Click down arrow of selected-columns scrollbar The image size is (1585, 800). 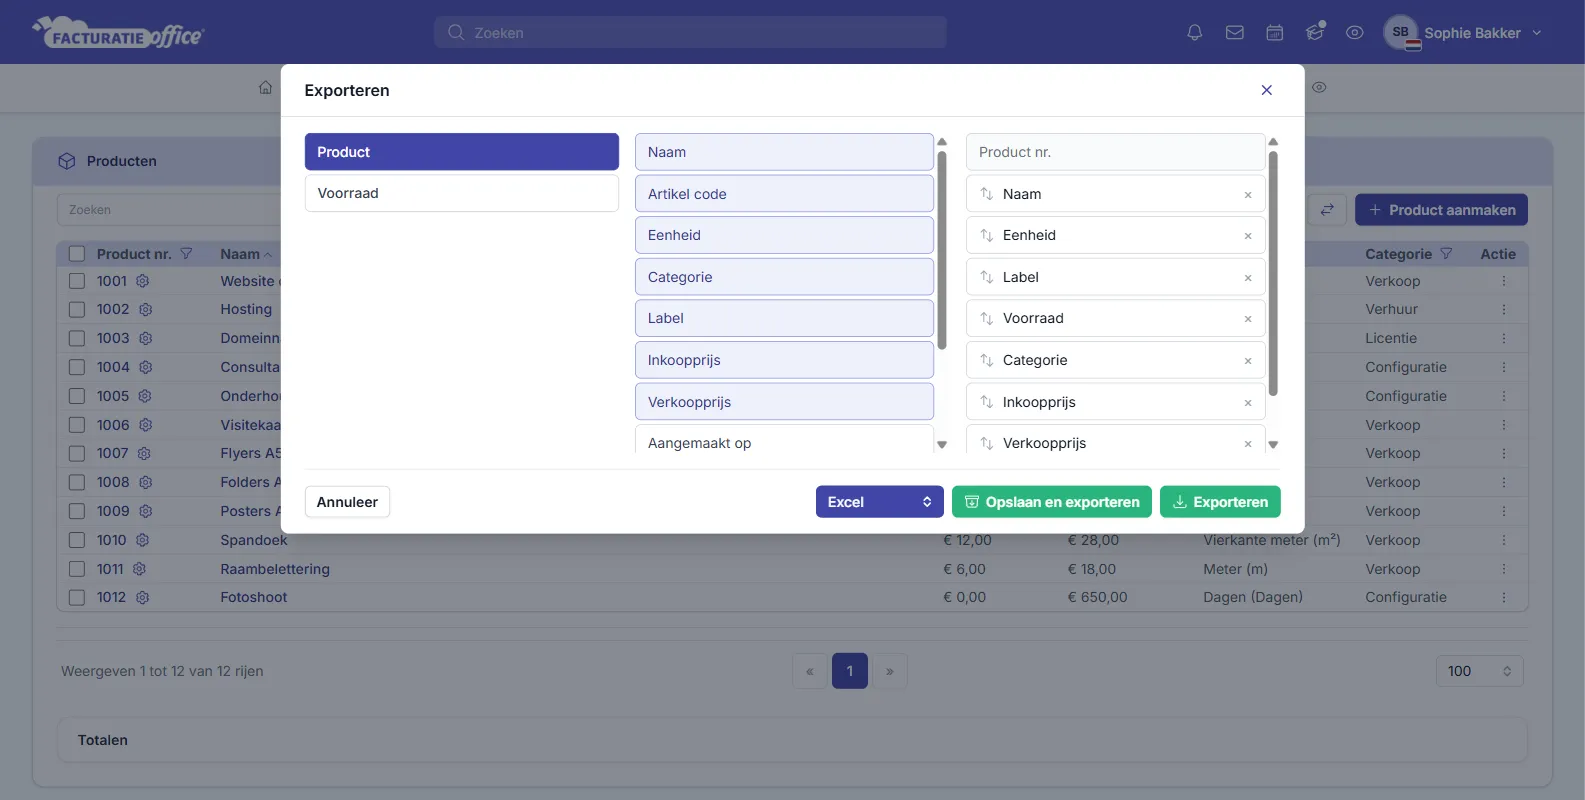tap(1273, 445)
